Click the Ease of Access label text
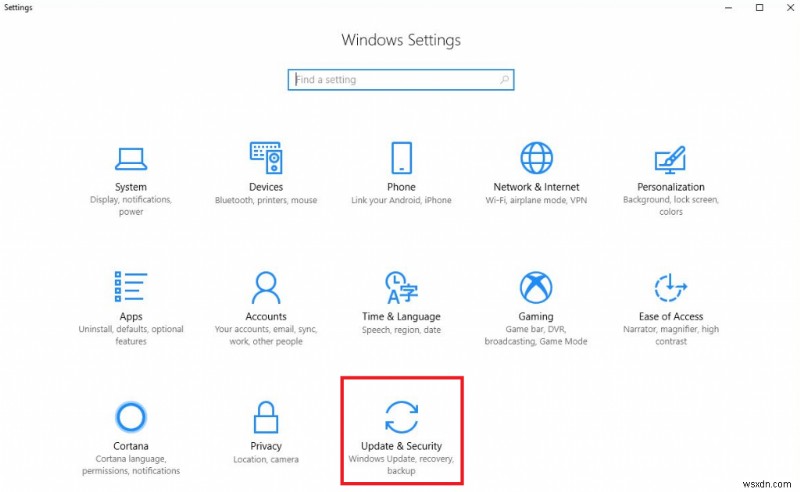Screen dimensions: 800x492 point(671,316)
